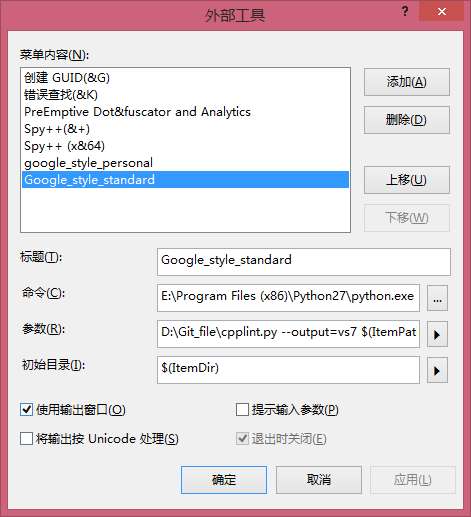Image resolution: width=471 pixels, height=517 pixels.
Task: Enable 将输出按 Unicode 处理 checkbox
Action: pos(26,439)
